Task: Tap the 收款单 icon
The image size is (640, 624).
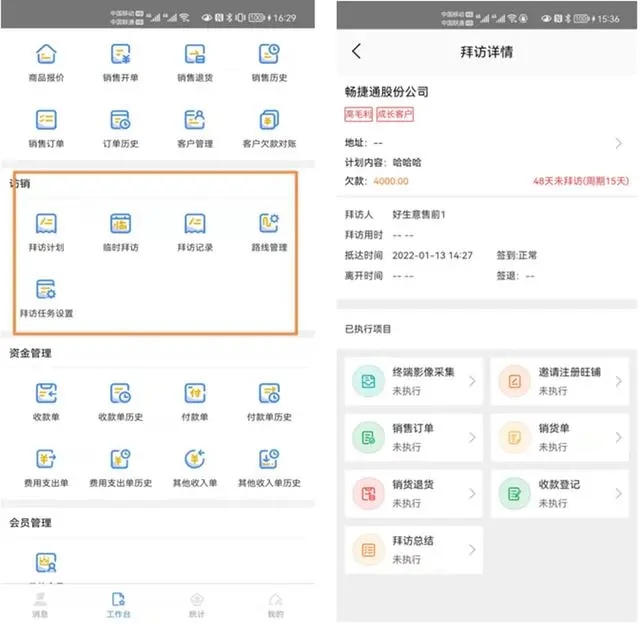Action: coord(46,393)
